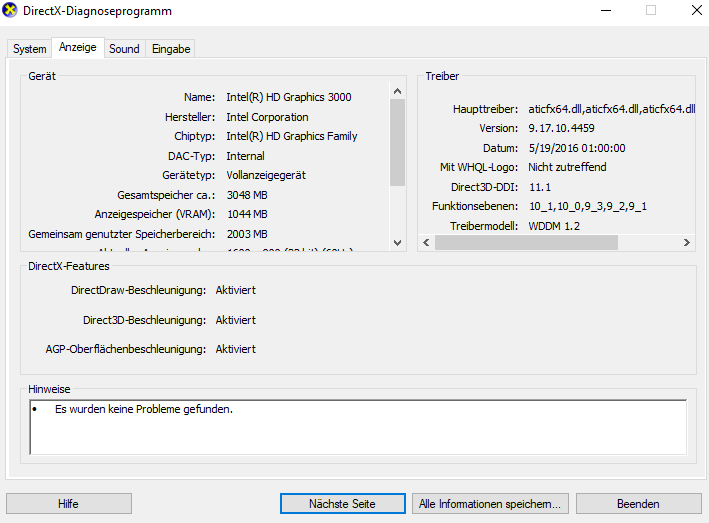Screen dimensions: 709x523
Task: Select the Anzeige tab
Action: [x=78, y=47]
